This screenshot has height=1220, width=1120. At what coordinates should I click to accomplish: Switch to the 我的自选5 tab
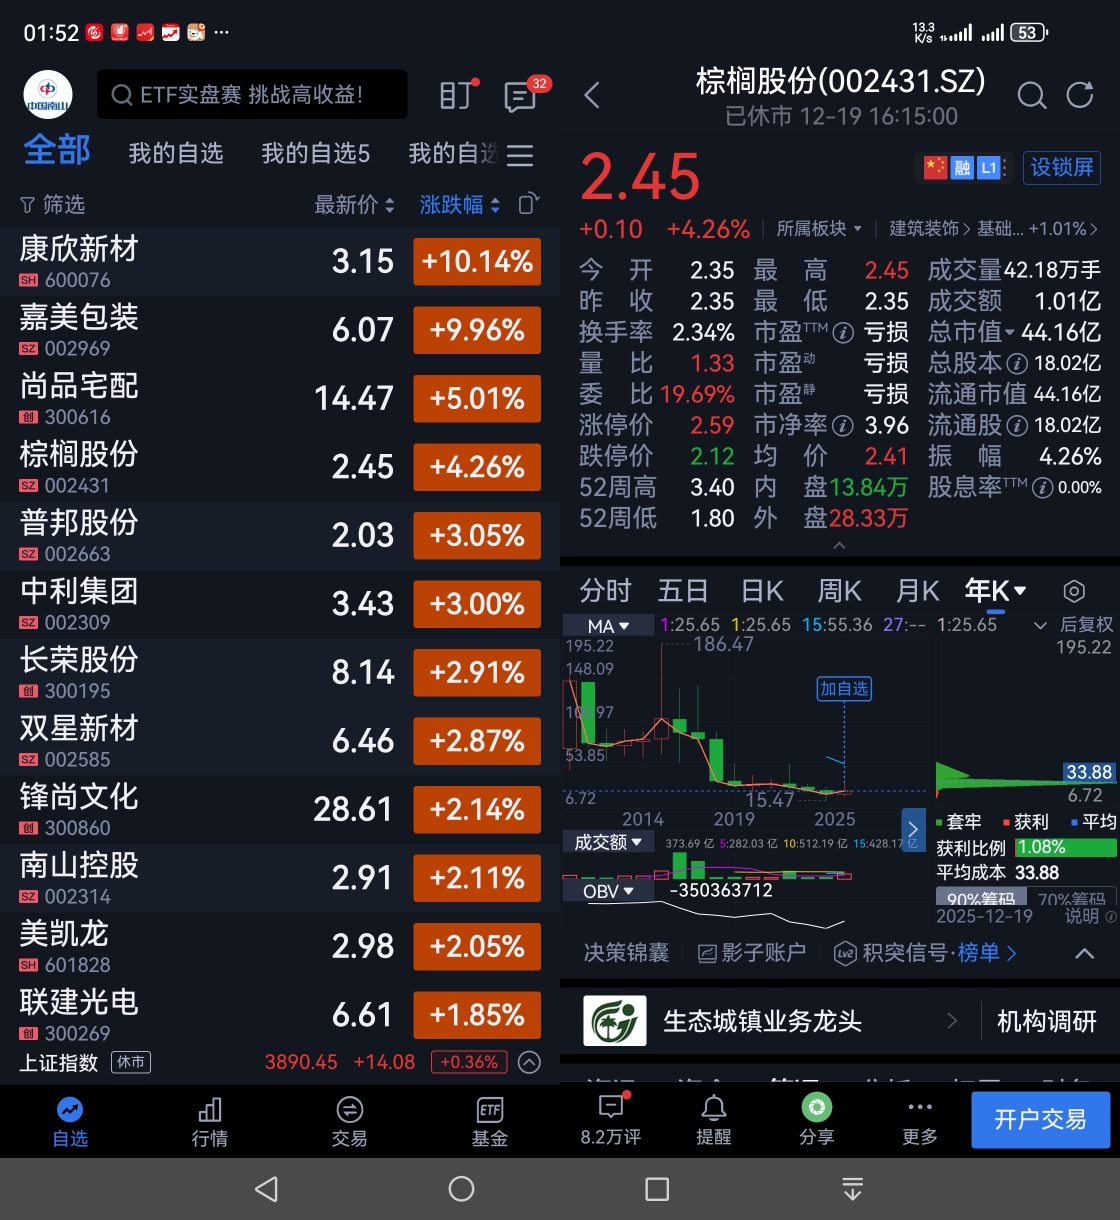click(316, 153)
